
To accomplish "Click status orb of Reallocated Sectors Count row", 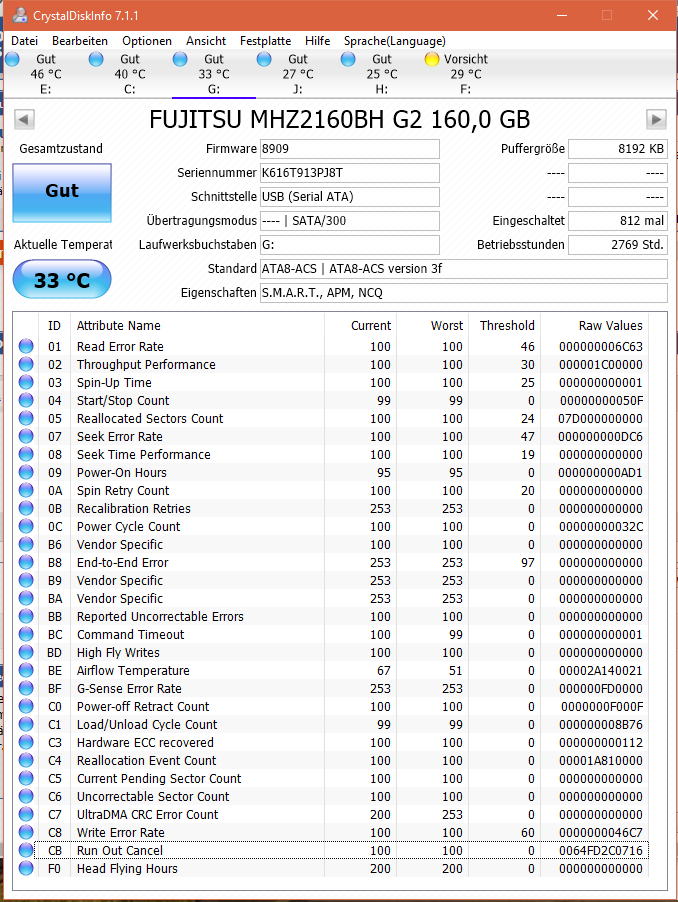I will [26, 418].
